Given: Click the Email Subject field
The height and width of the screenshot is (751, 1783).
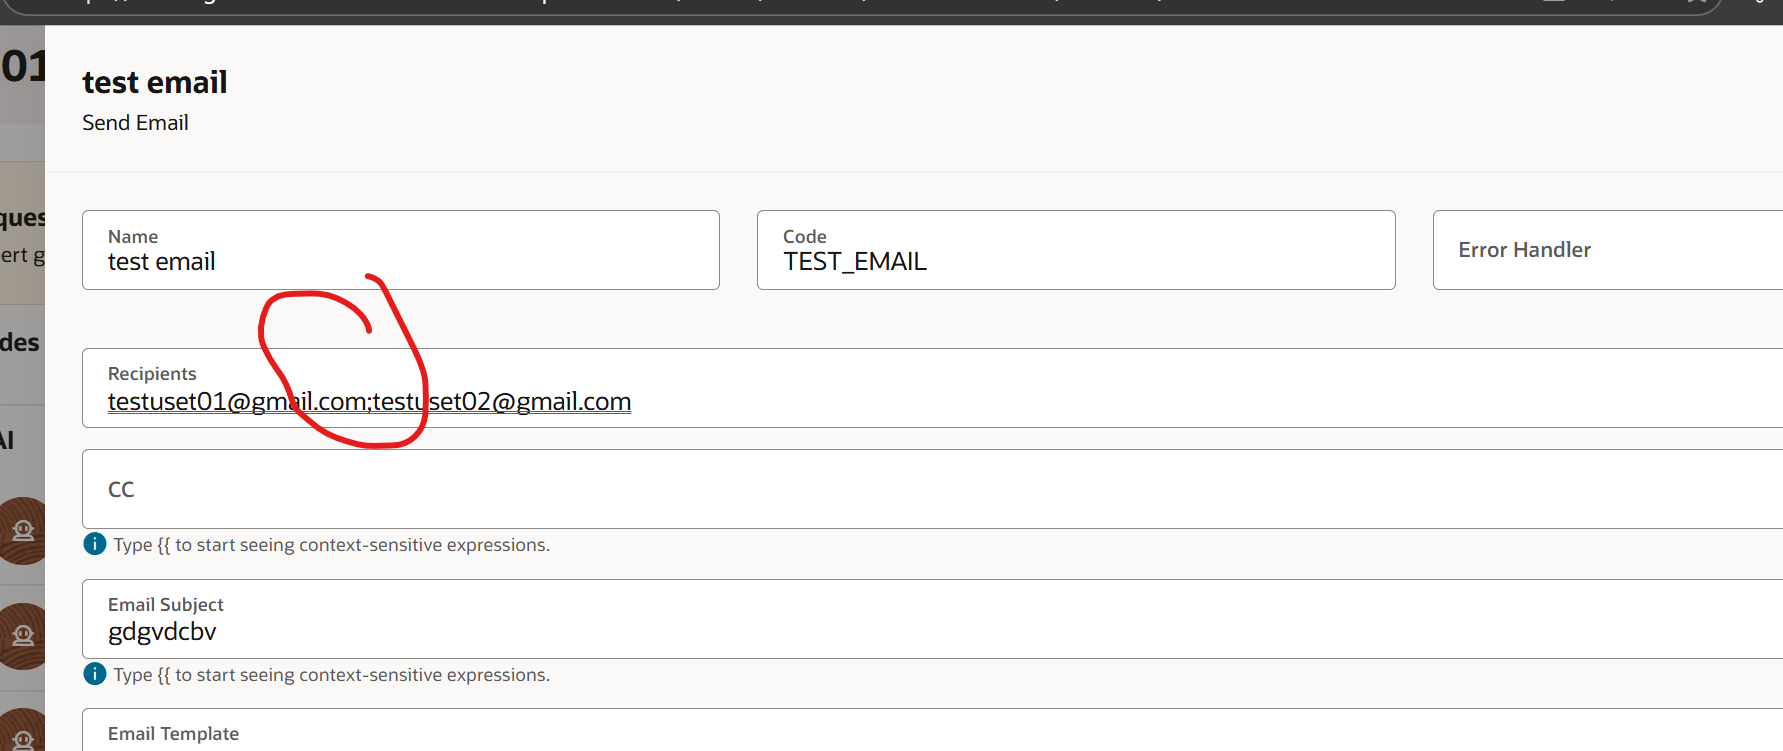Looking at the screenshot, I should pos(932,619).
